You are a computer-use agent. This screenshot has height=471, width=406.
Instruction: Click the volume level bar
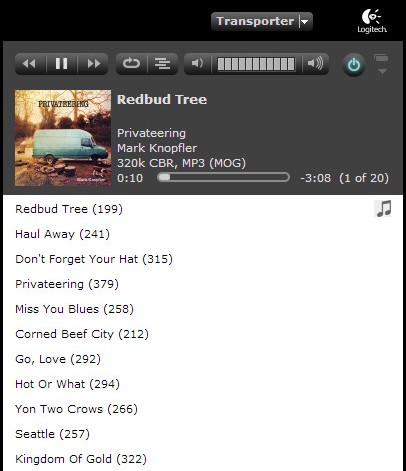tap(256, 64)
